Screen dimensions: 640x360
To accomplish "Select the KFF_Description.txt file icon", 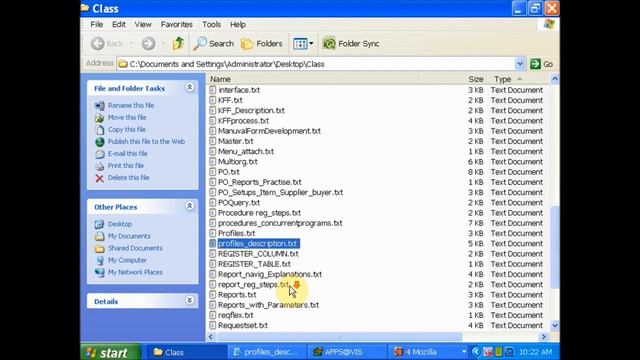I will (x=213, y=110).
